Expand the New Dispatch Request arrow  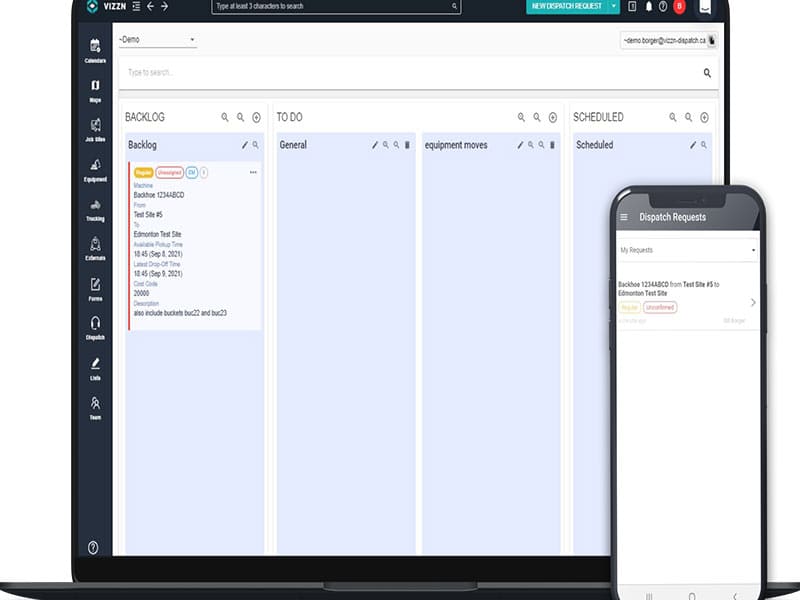coord(614,6)
